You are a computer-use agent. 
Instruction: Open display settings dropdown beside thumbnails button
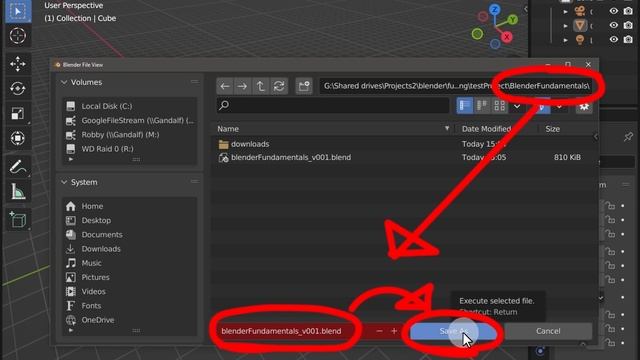click(x=517, y=106)
